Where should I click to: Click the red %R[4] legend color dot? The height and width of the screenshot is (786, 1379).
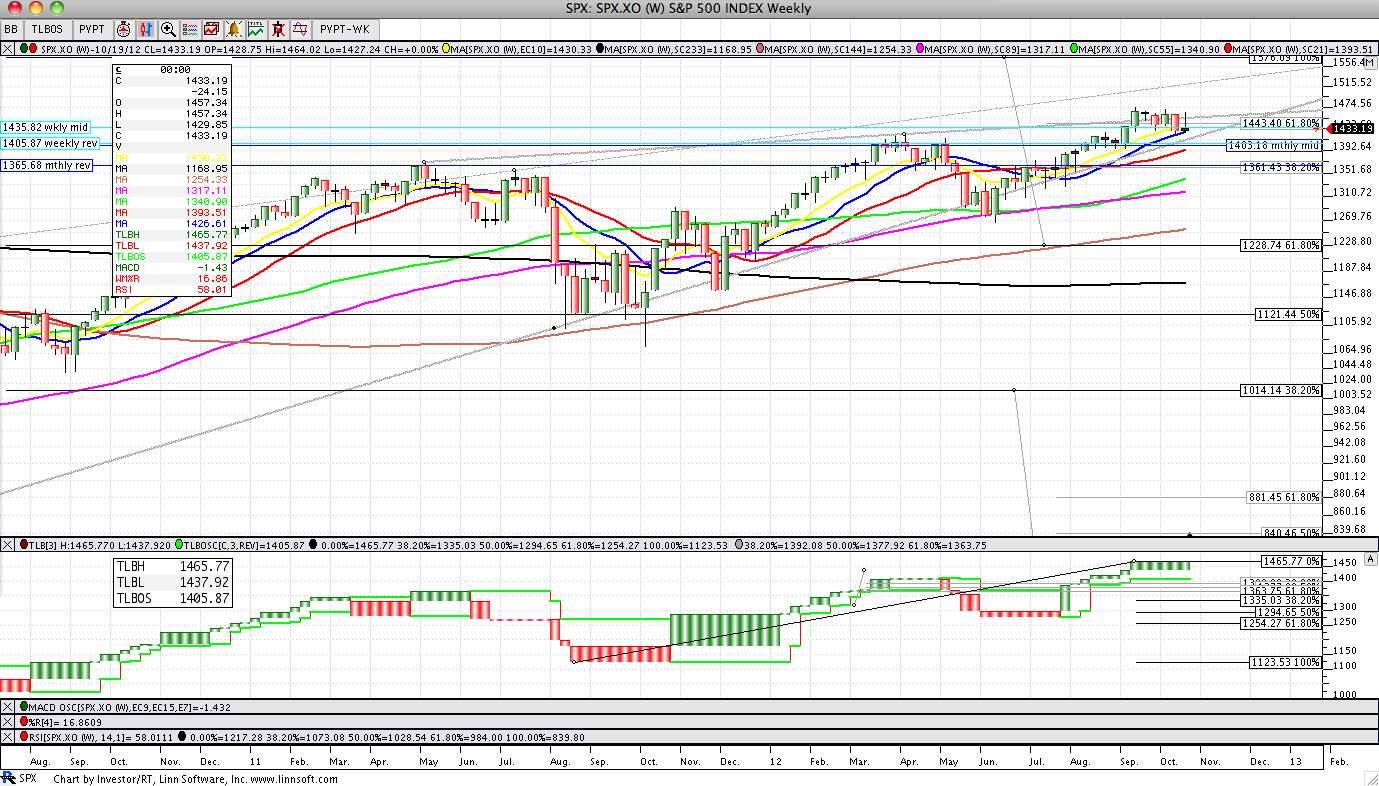click(24, 721)
